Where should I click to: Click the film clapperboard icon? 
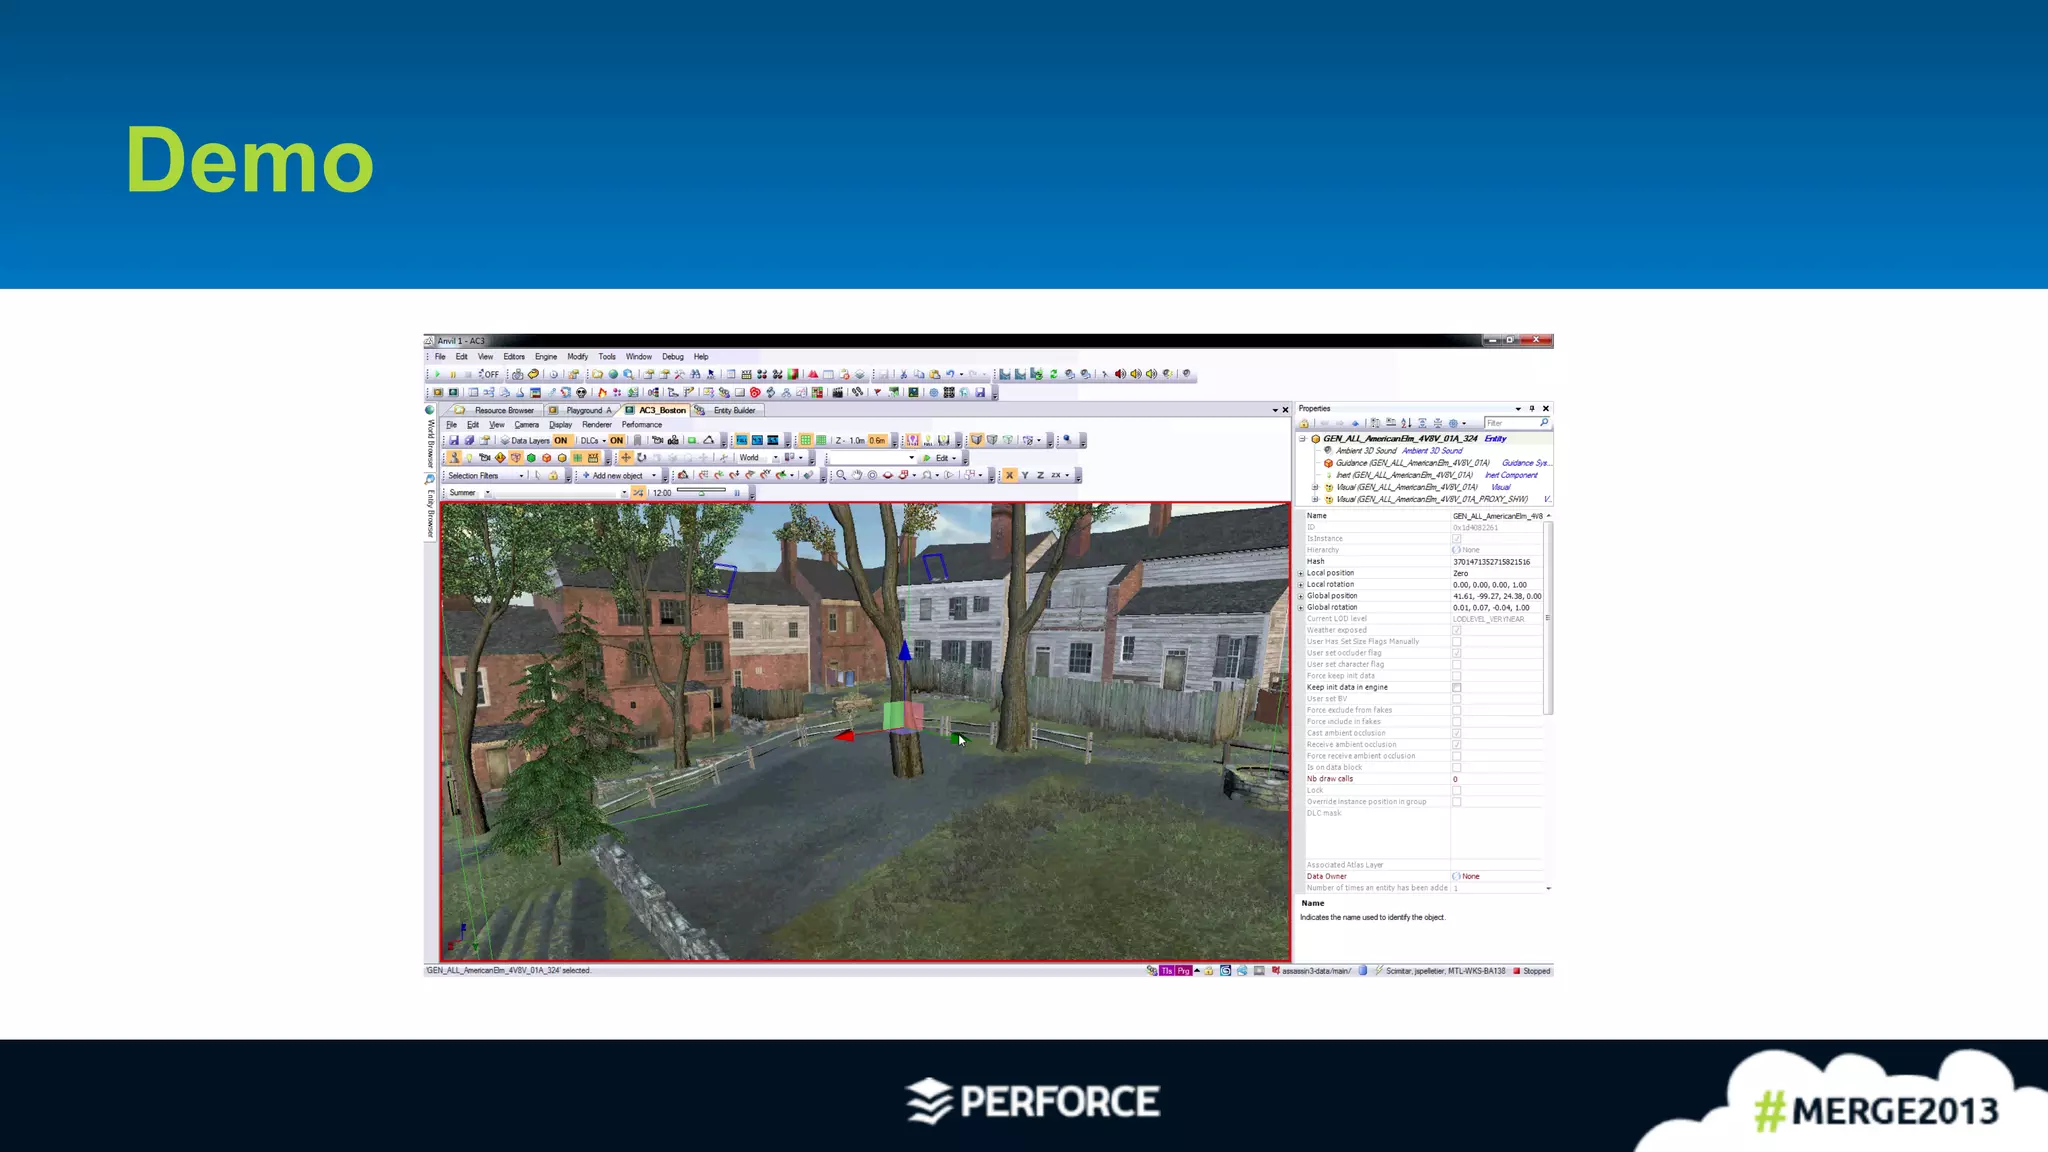(837, 392)
